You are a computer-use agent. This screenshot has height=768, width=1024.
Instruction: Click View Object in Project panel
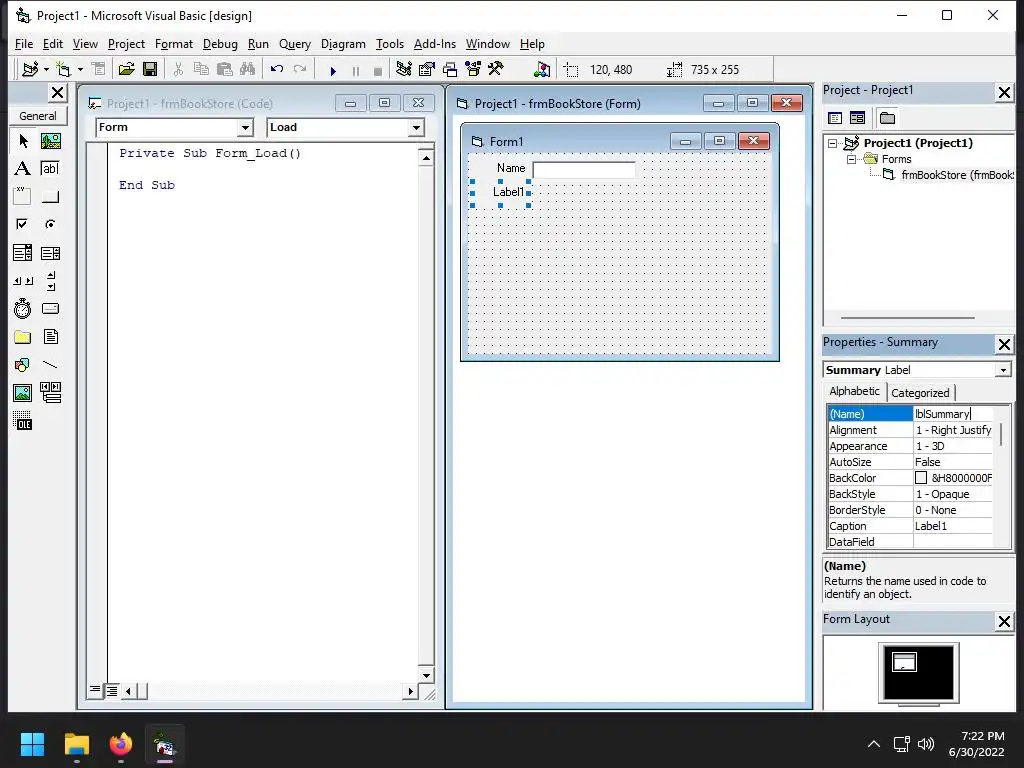tap(857, 118)
